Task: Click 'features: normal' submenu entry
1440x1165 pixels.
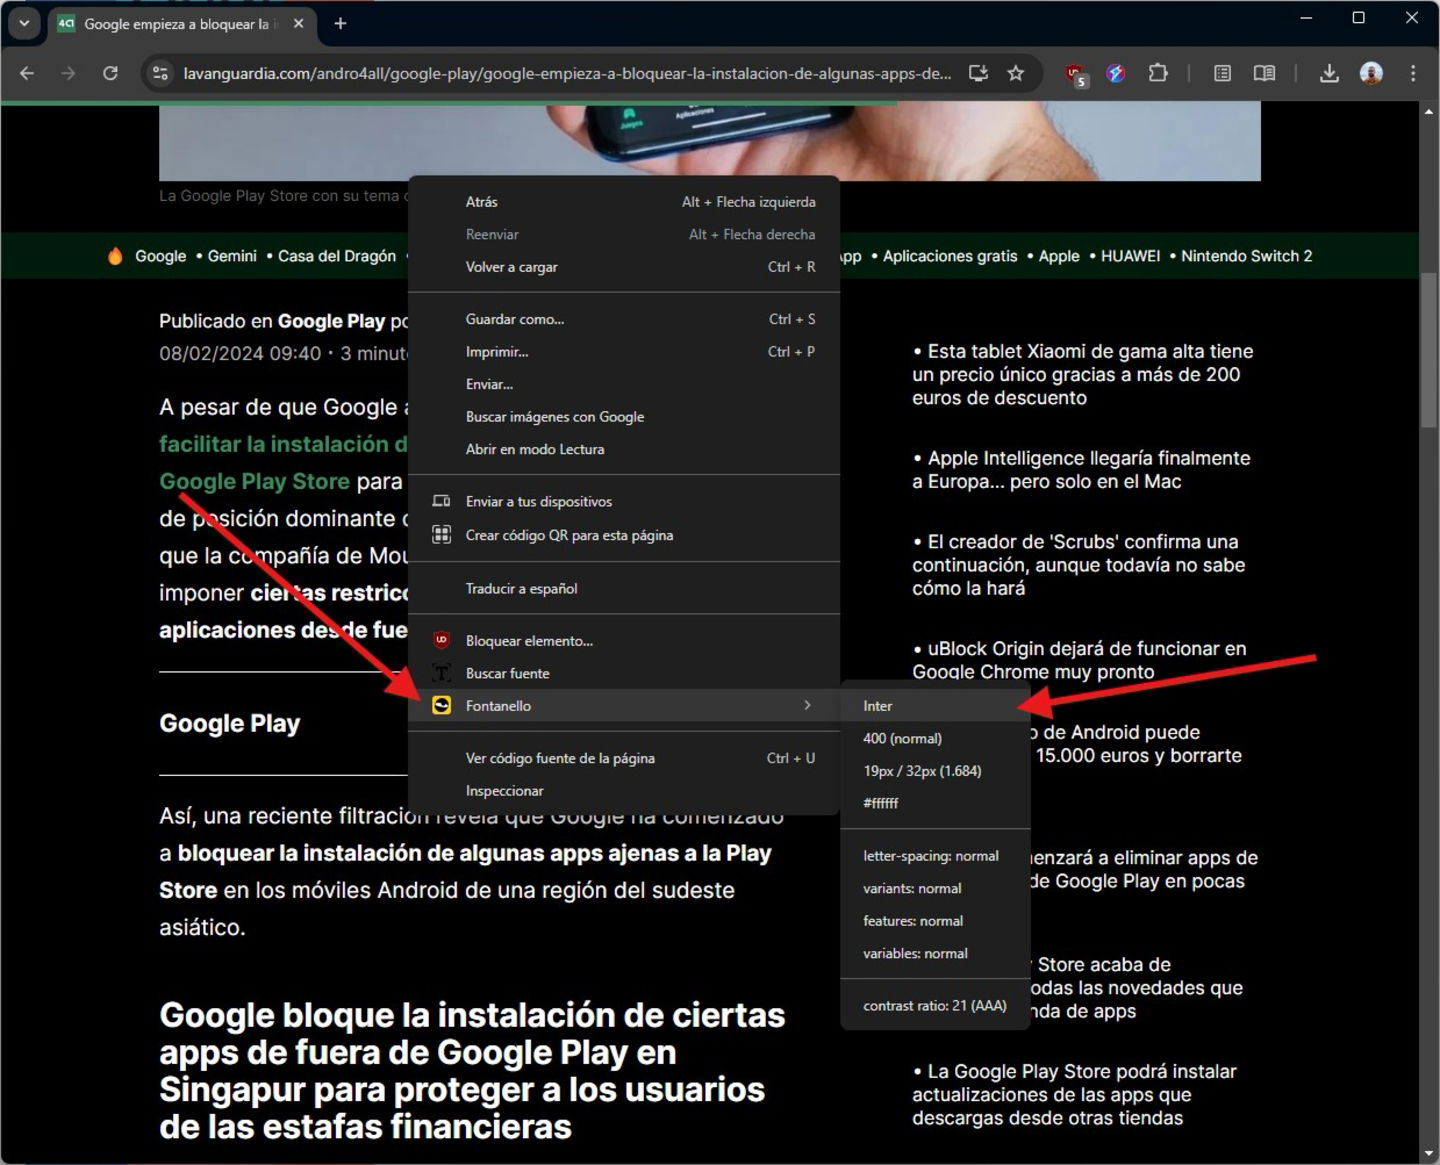Action: pyautogui.click(x=935, y=921)
